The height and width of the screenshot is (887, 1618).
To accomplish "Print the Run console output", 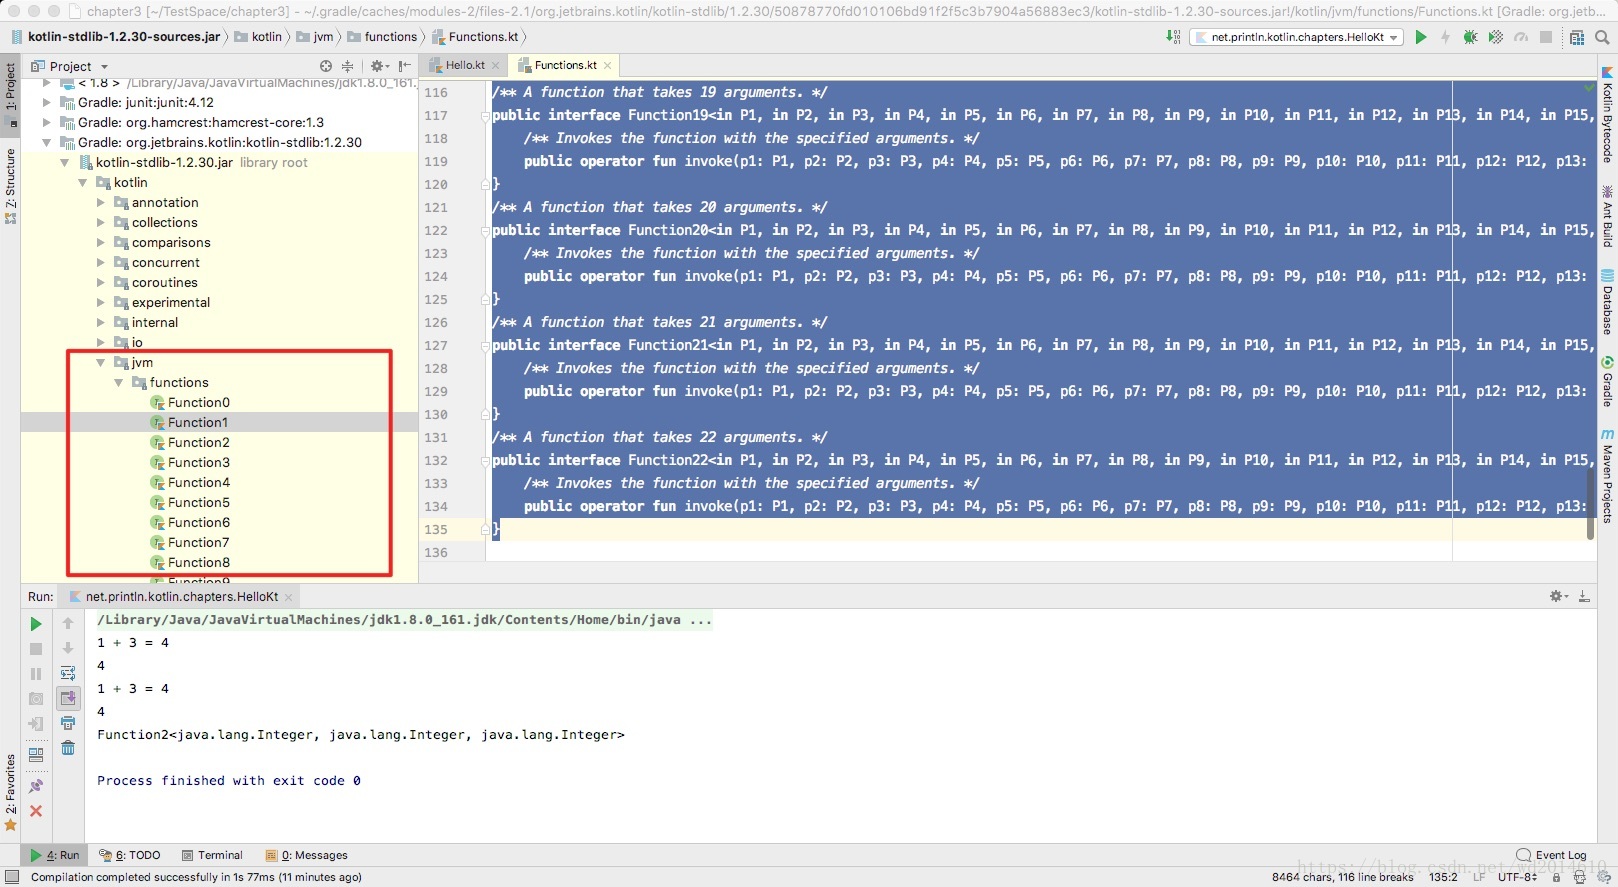I will 68,723.
